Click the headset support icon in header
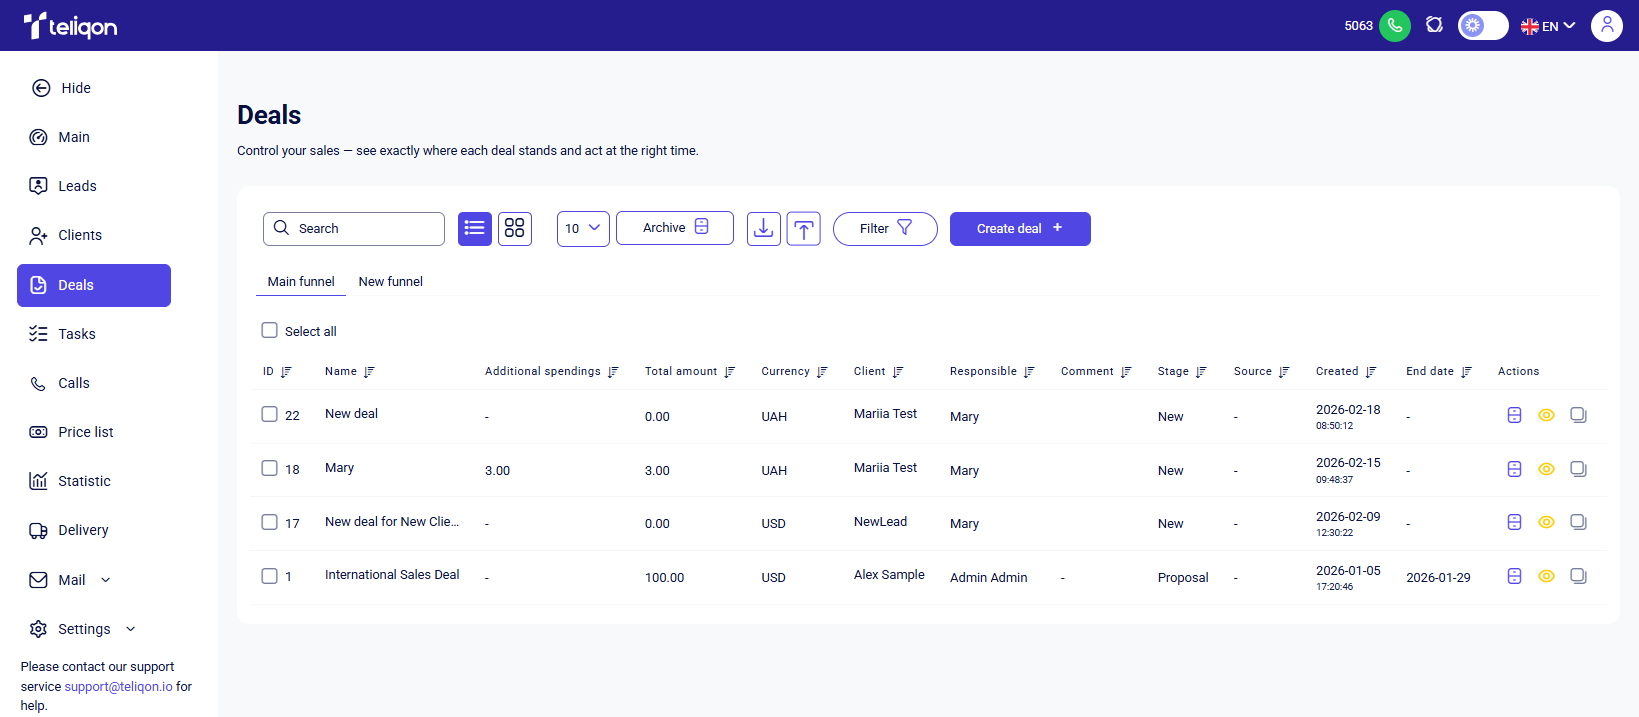This screenshot has width=1639, height=717. click(x=1434, y=25)
